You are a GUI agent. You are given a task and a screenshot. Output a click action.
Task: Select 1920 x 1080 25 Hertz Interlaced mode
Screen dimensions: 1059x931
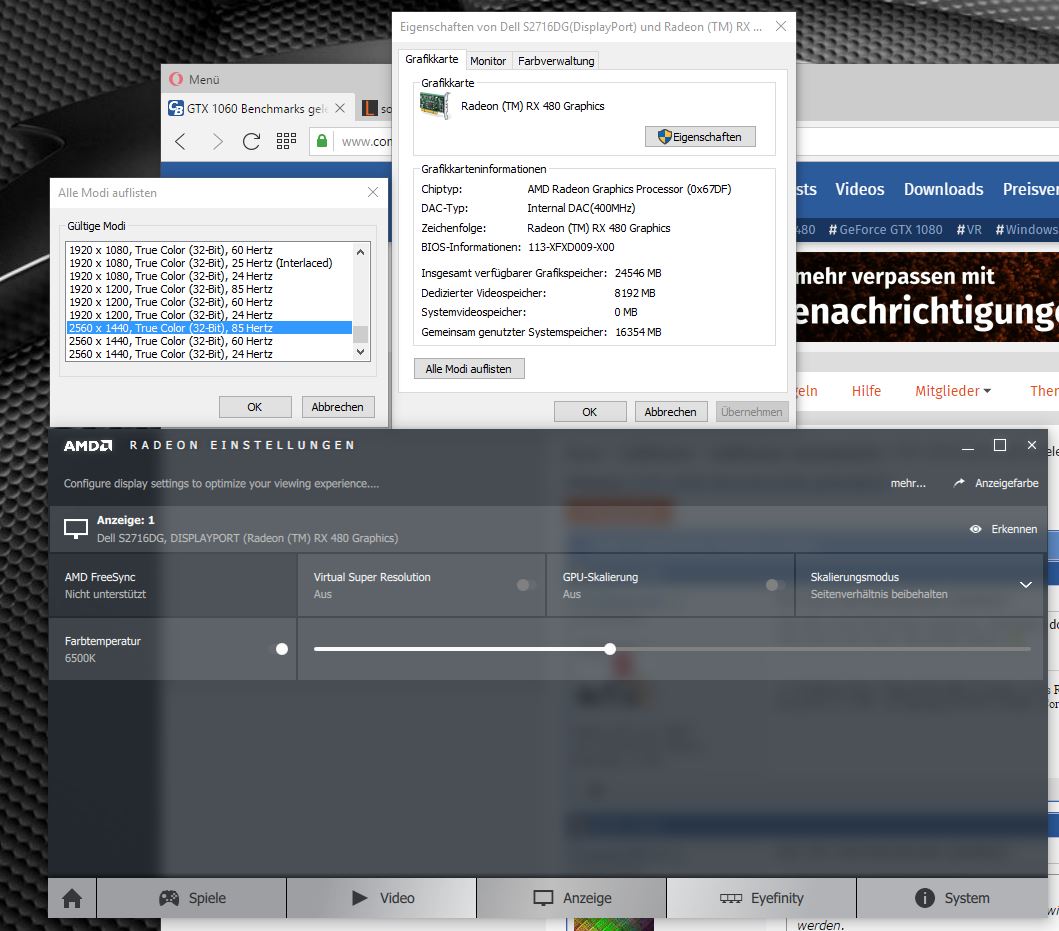(x=209, y=263)
